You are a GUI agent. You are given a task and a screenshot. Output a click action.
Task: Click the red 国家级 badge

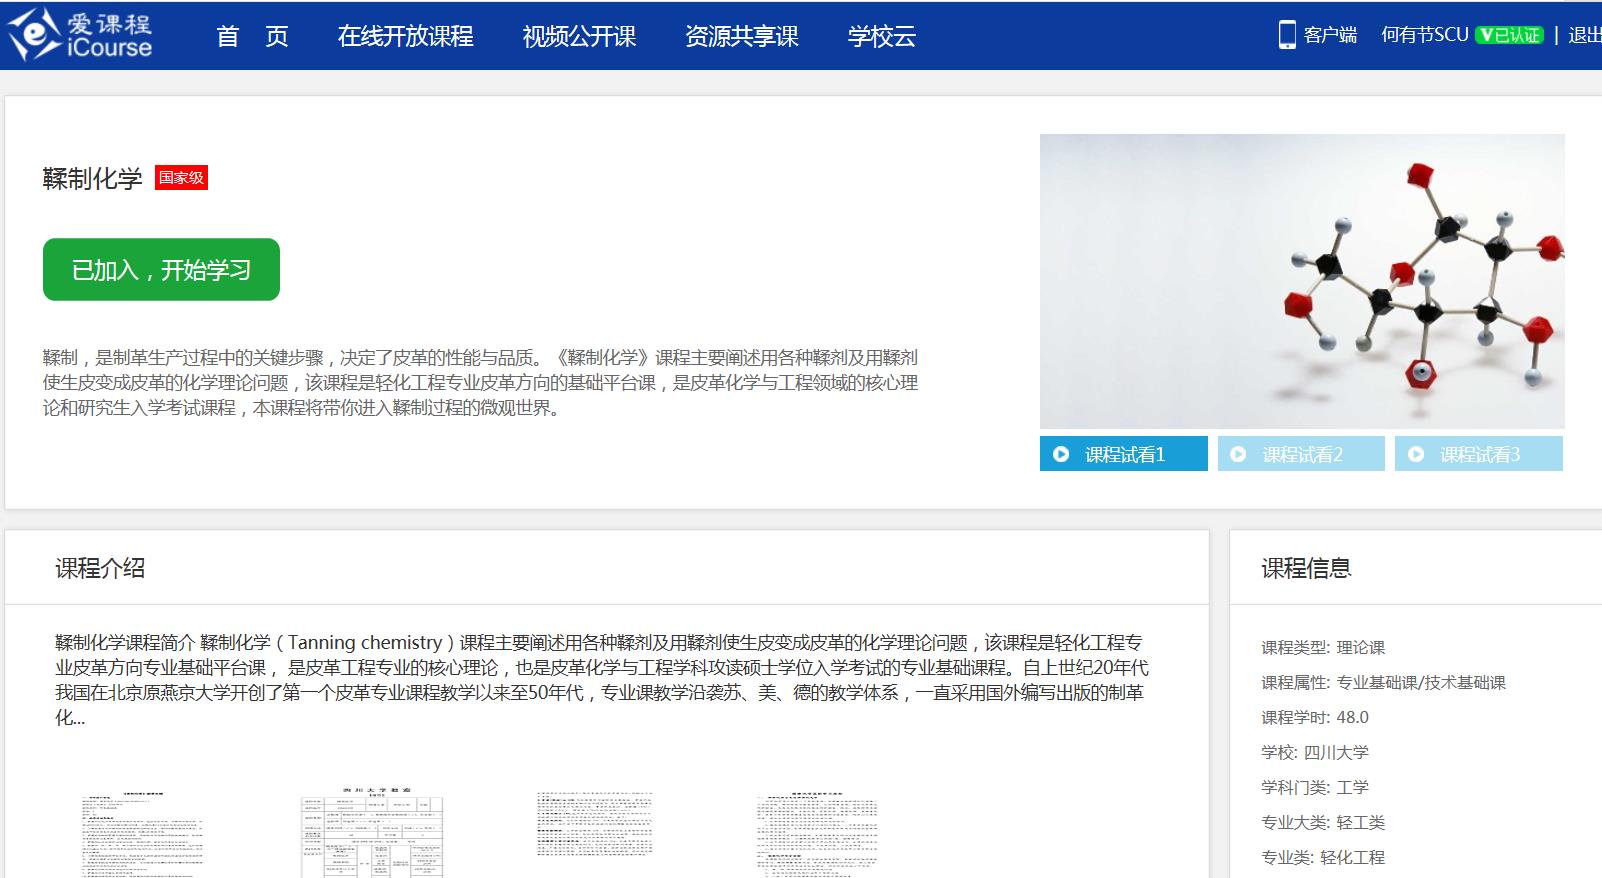(181, 178)
